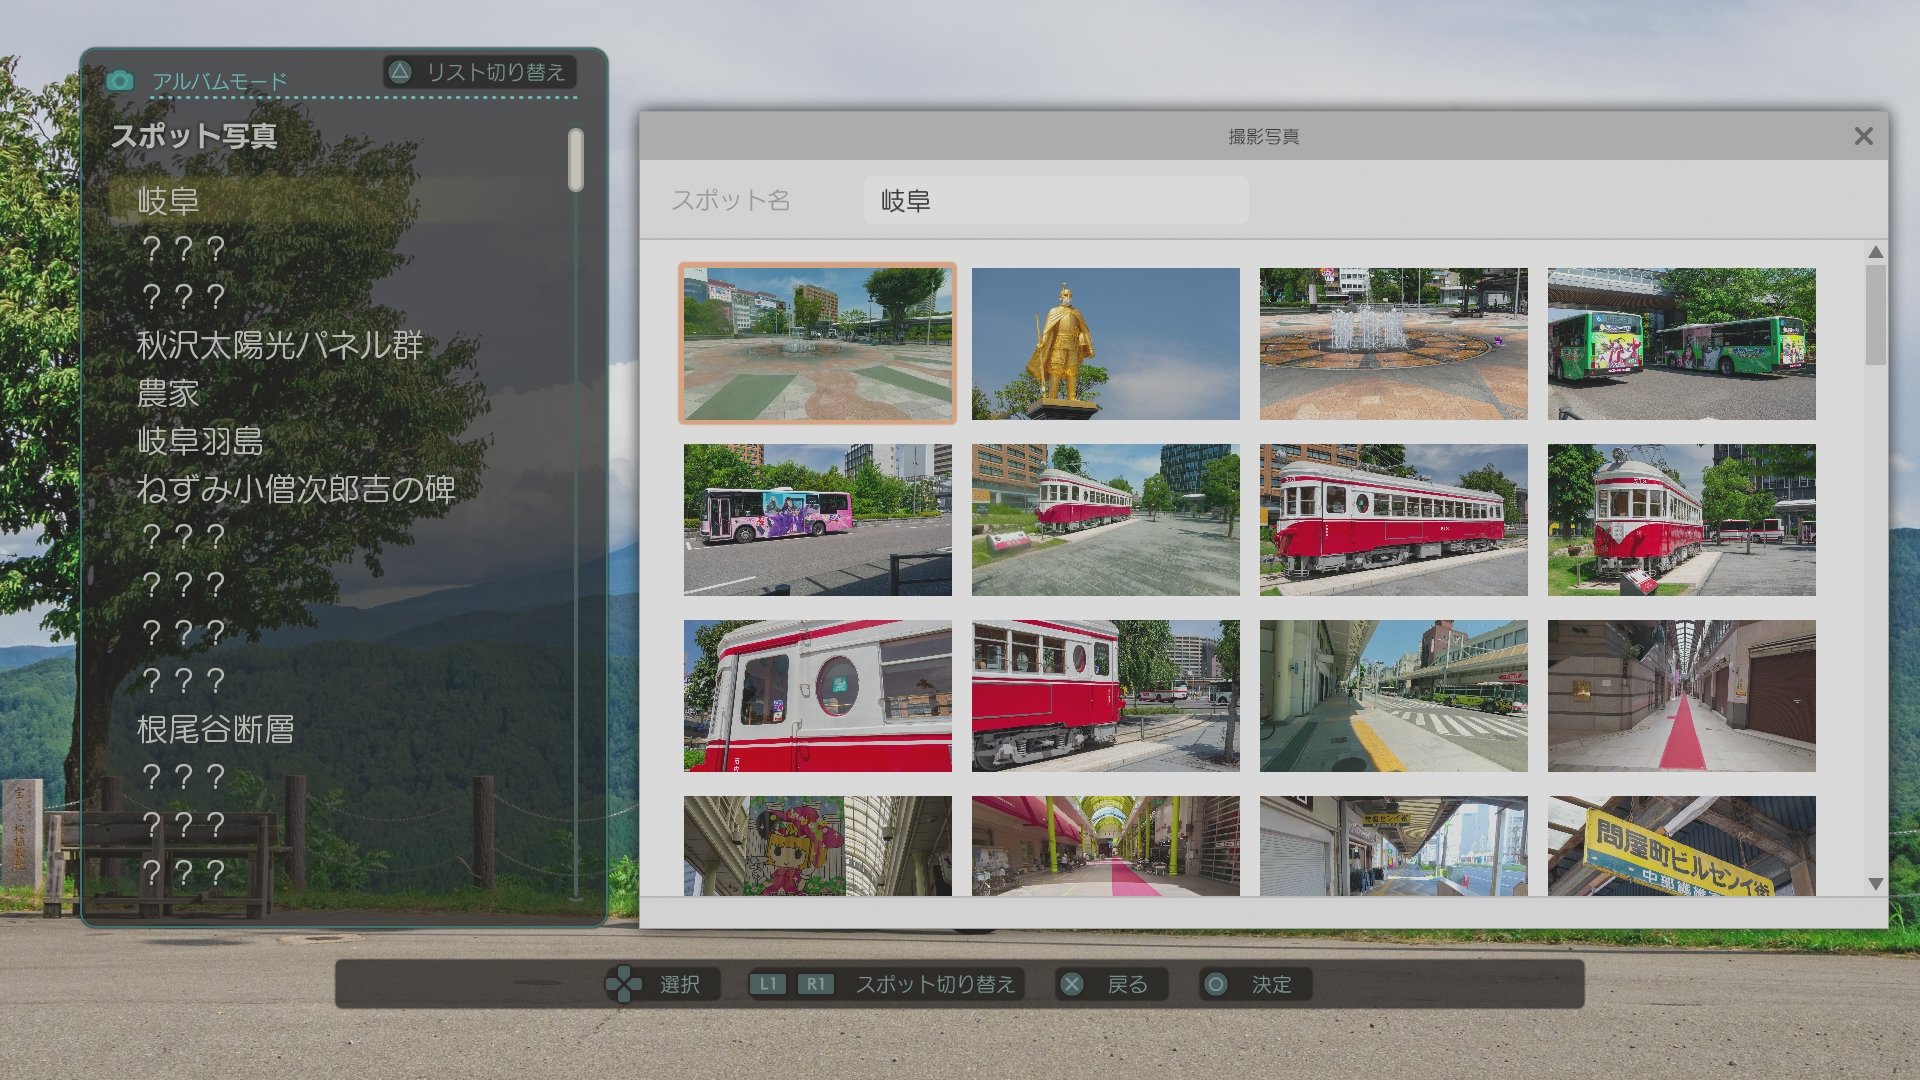1920x1080 pixels.
Task: Select 岐阜 in the spot list
Action: 168,201
